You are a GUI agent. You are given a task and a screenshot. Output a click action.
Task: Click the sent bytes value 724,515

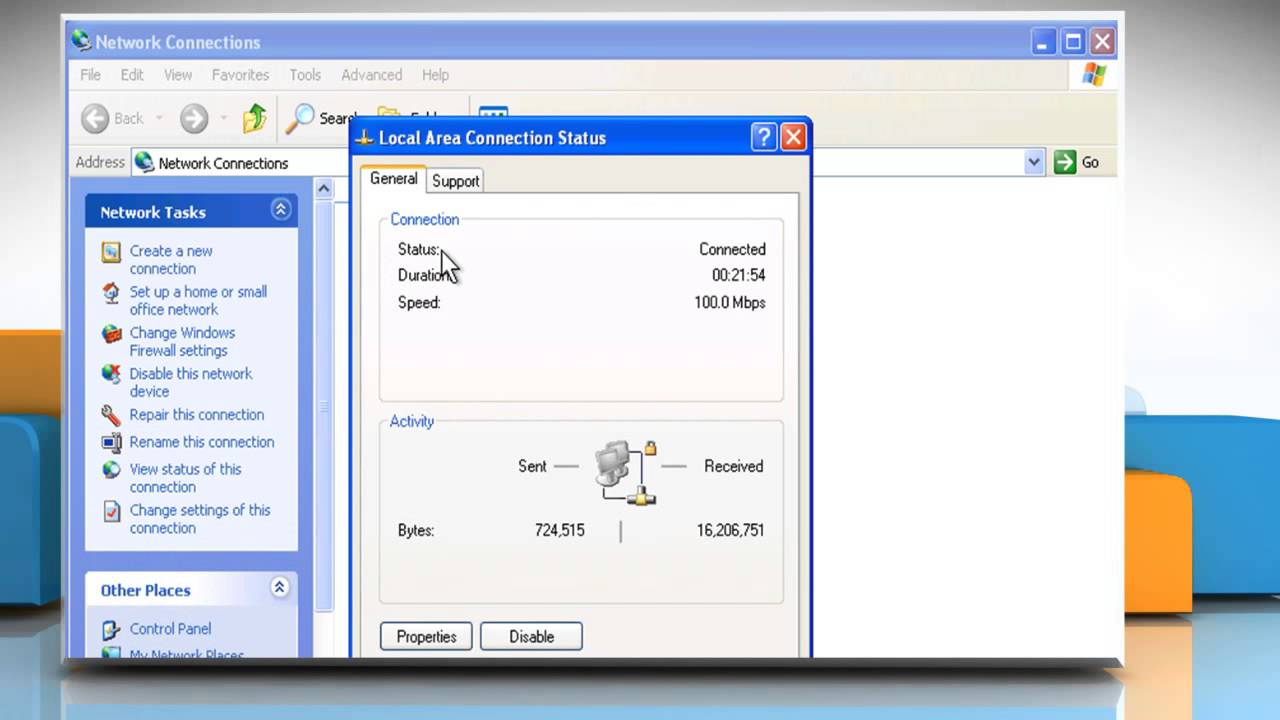point(560,531)
